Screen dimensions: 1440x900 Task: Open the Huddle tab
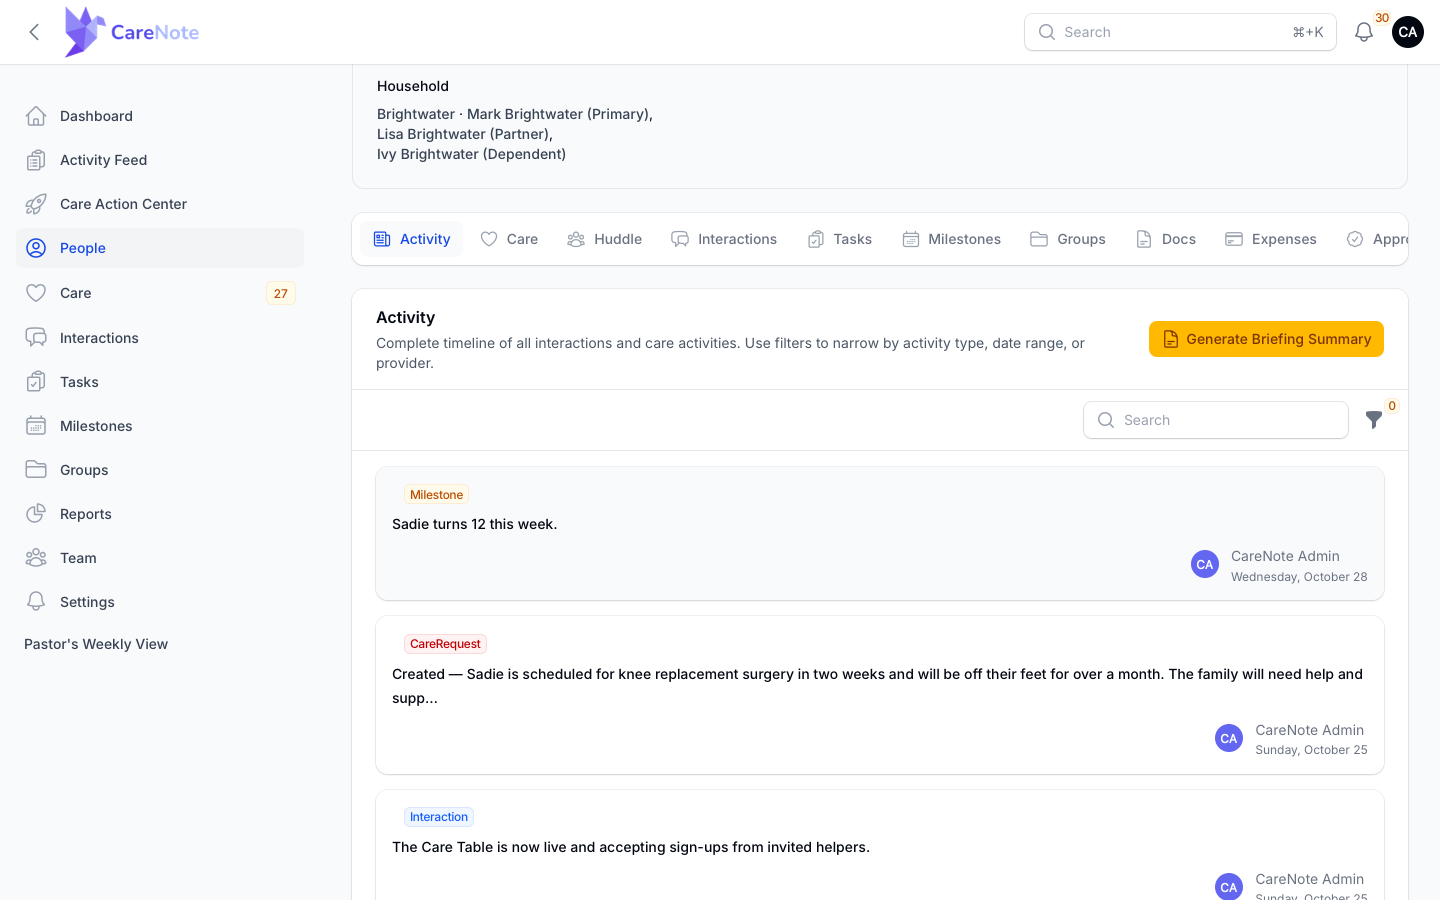tap(605, 239)
